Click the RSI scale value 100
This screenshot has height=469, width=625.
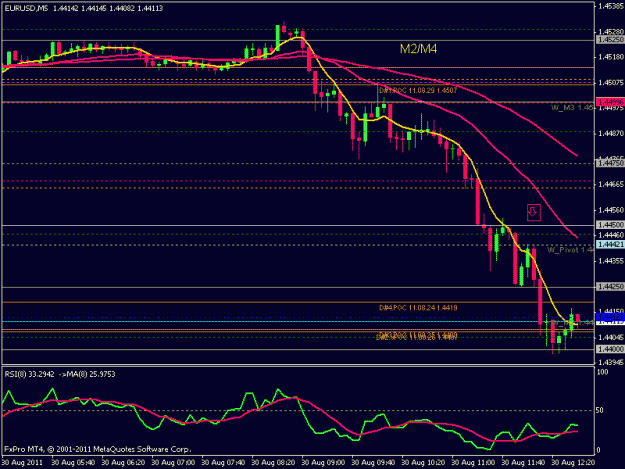click(x=603, y=372)
